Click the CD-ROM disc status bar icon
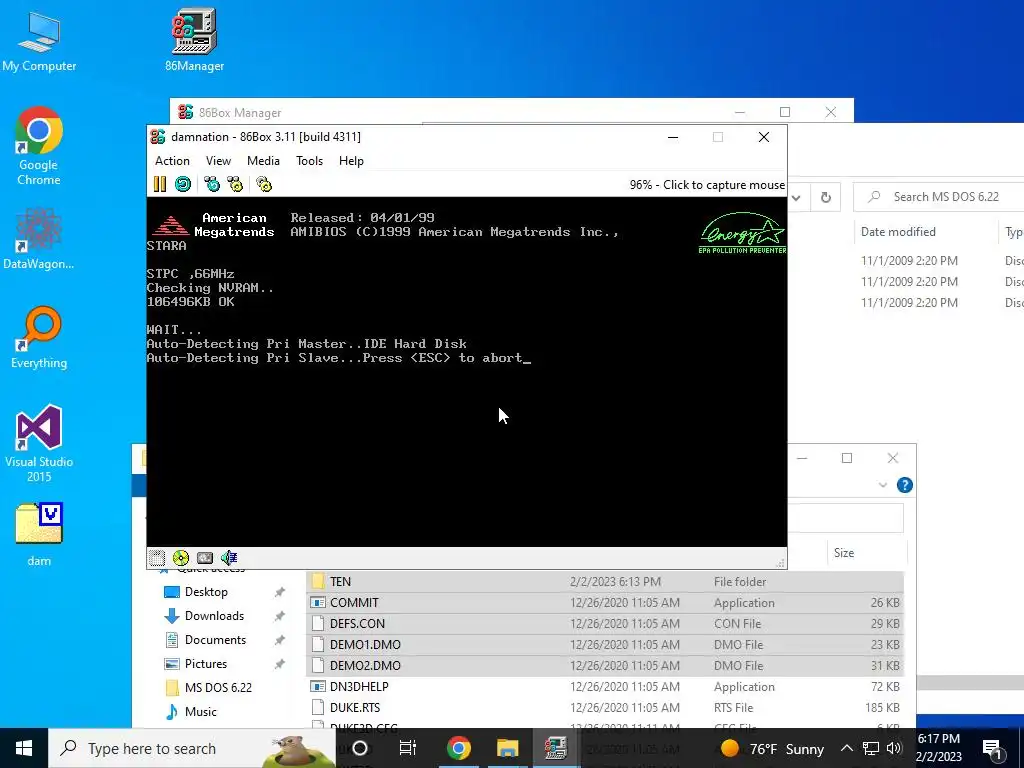The width and height of the screenshot is (1024, 768). (181, 558)
